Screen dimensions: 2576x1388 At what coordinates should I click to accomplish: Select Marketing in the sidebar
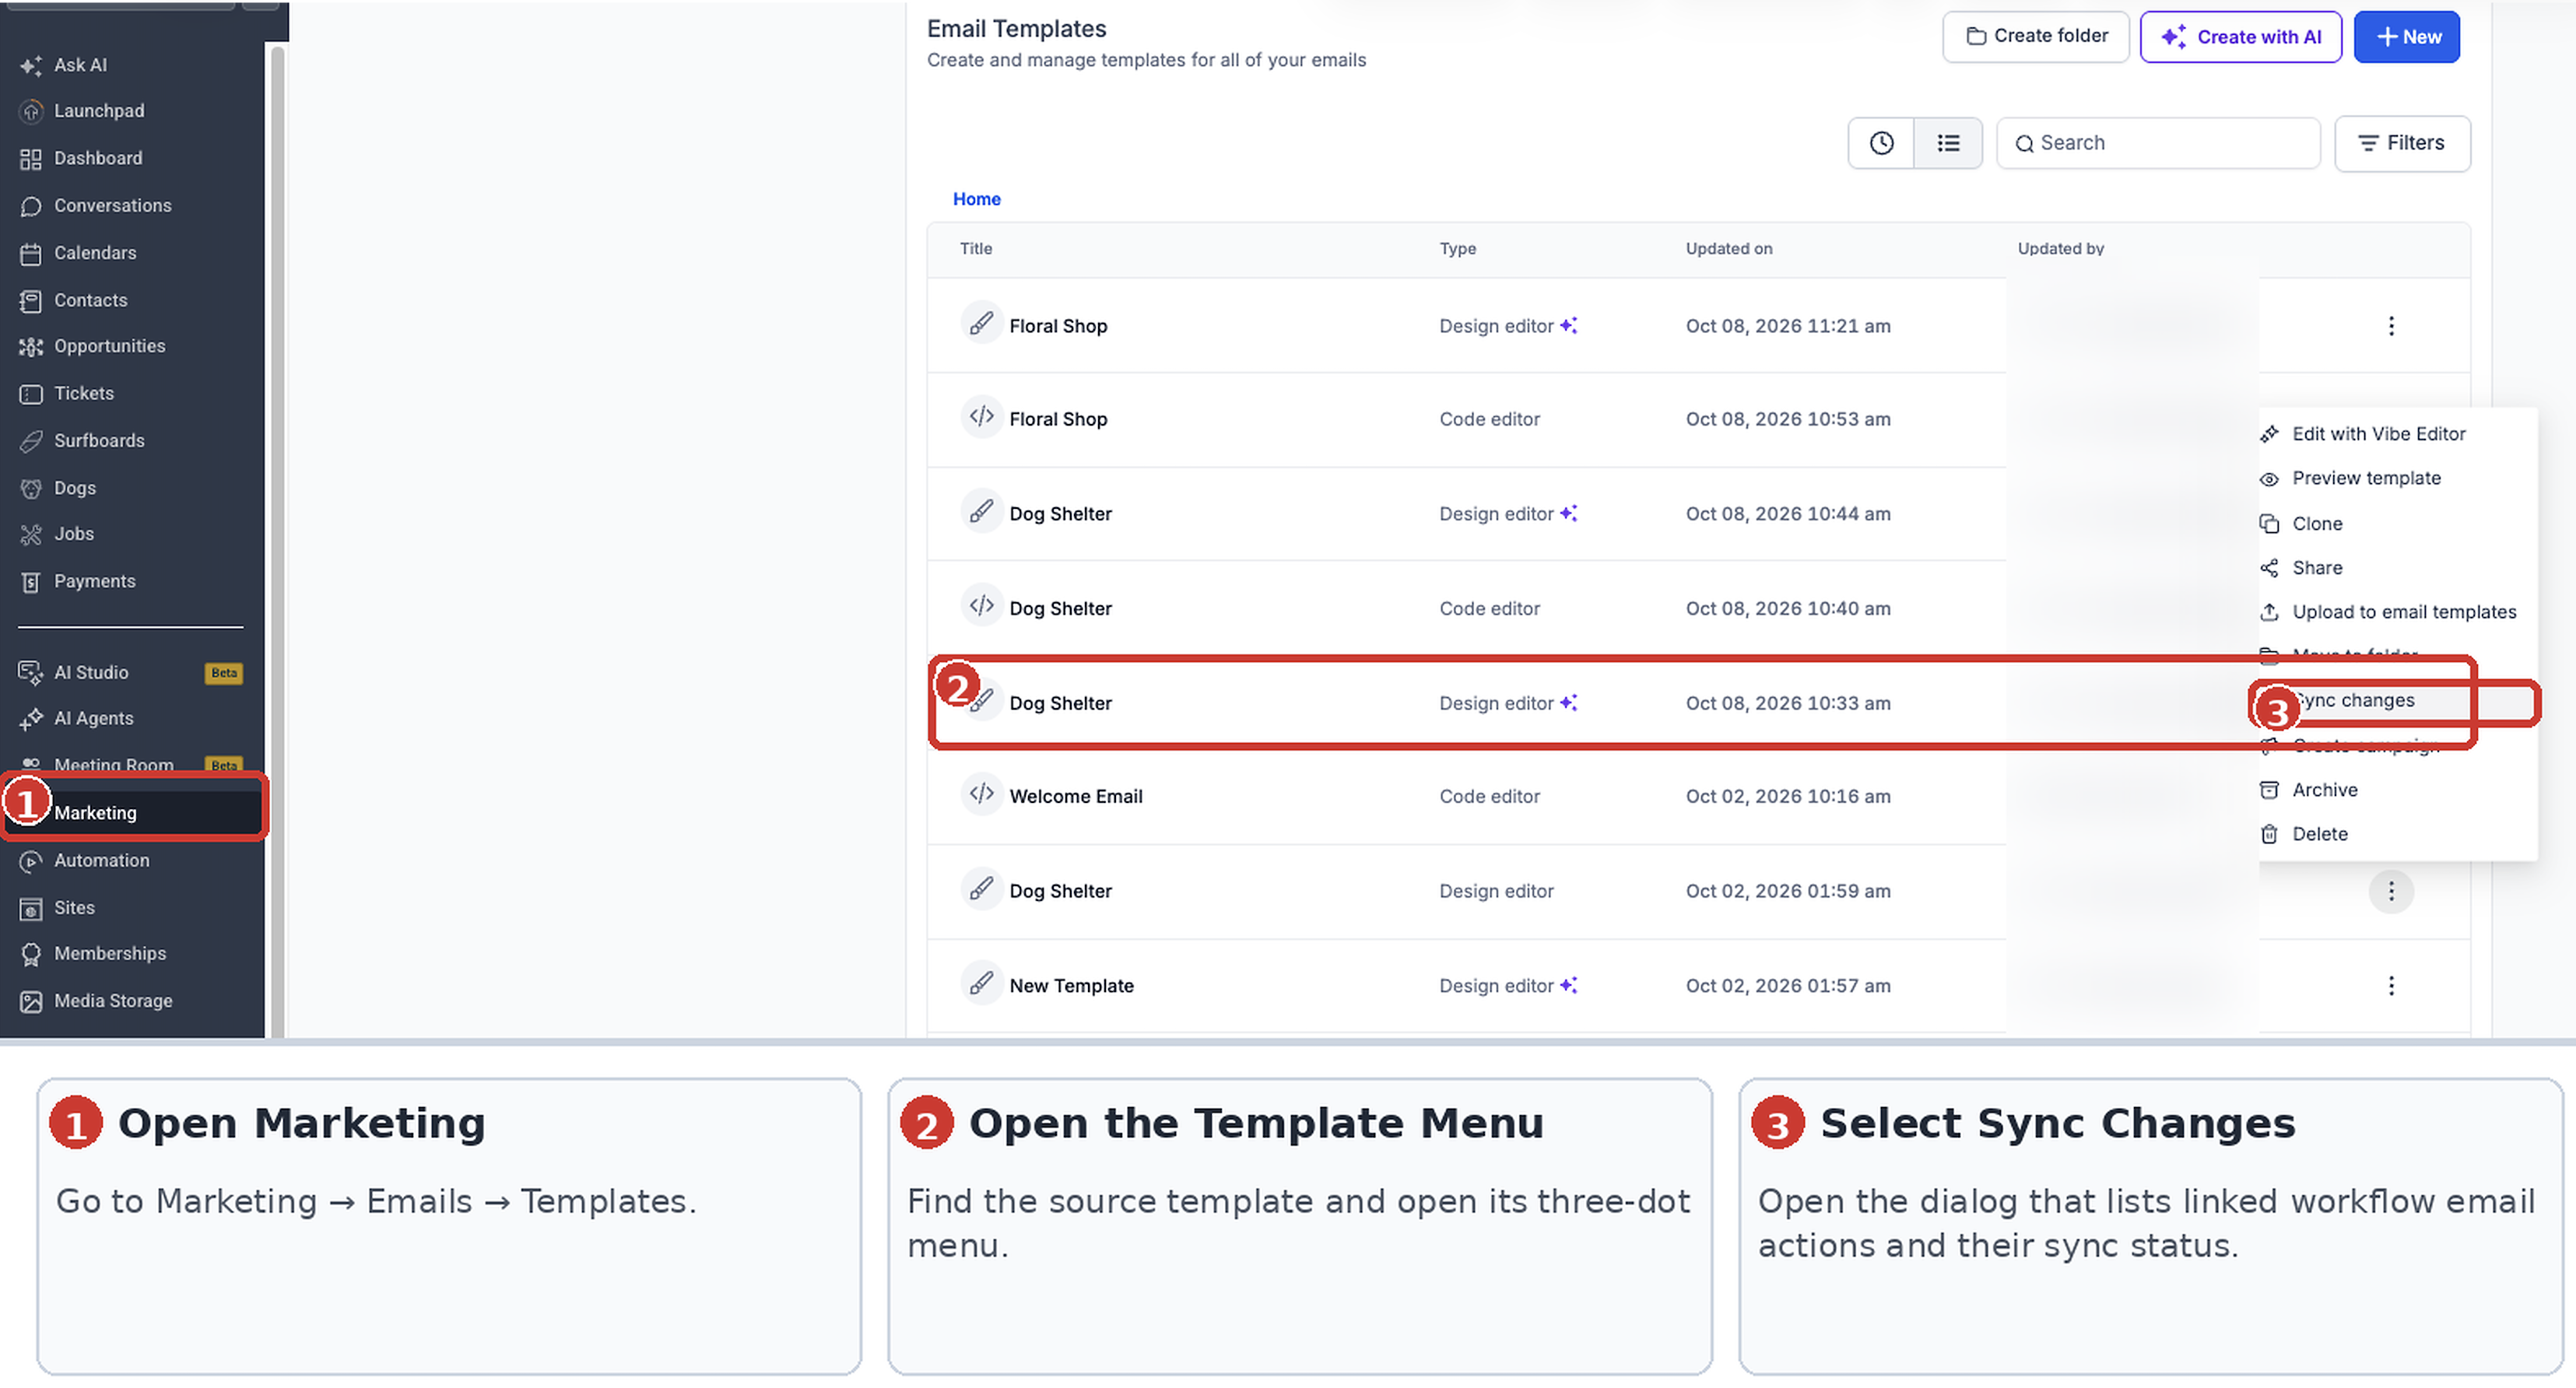click(x=134, y=812)
